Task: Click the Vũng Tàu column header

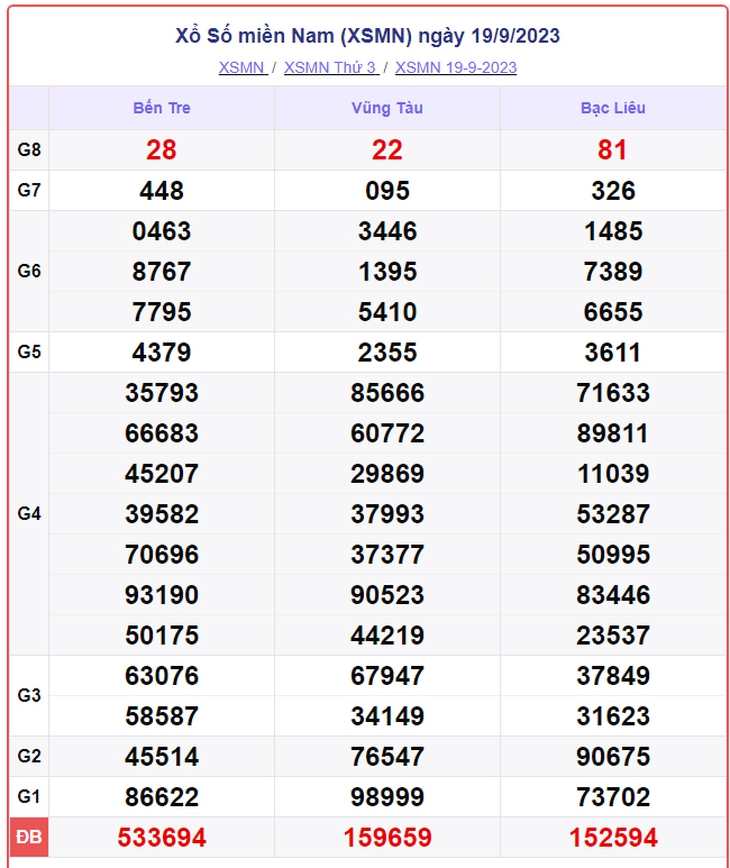Action: (387, 108)
